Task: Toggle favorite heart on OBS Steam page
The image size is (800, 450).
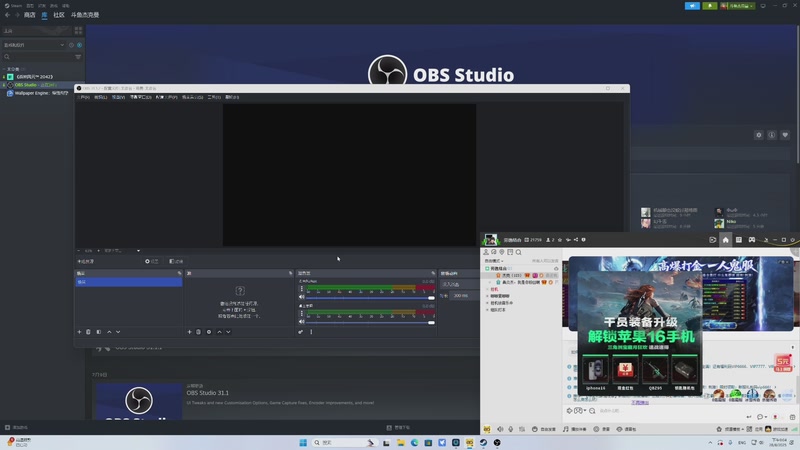Action: click(x=785, y=135)
